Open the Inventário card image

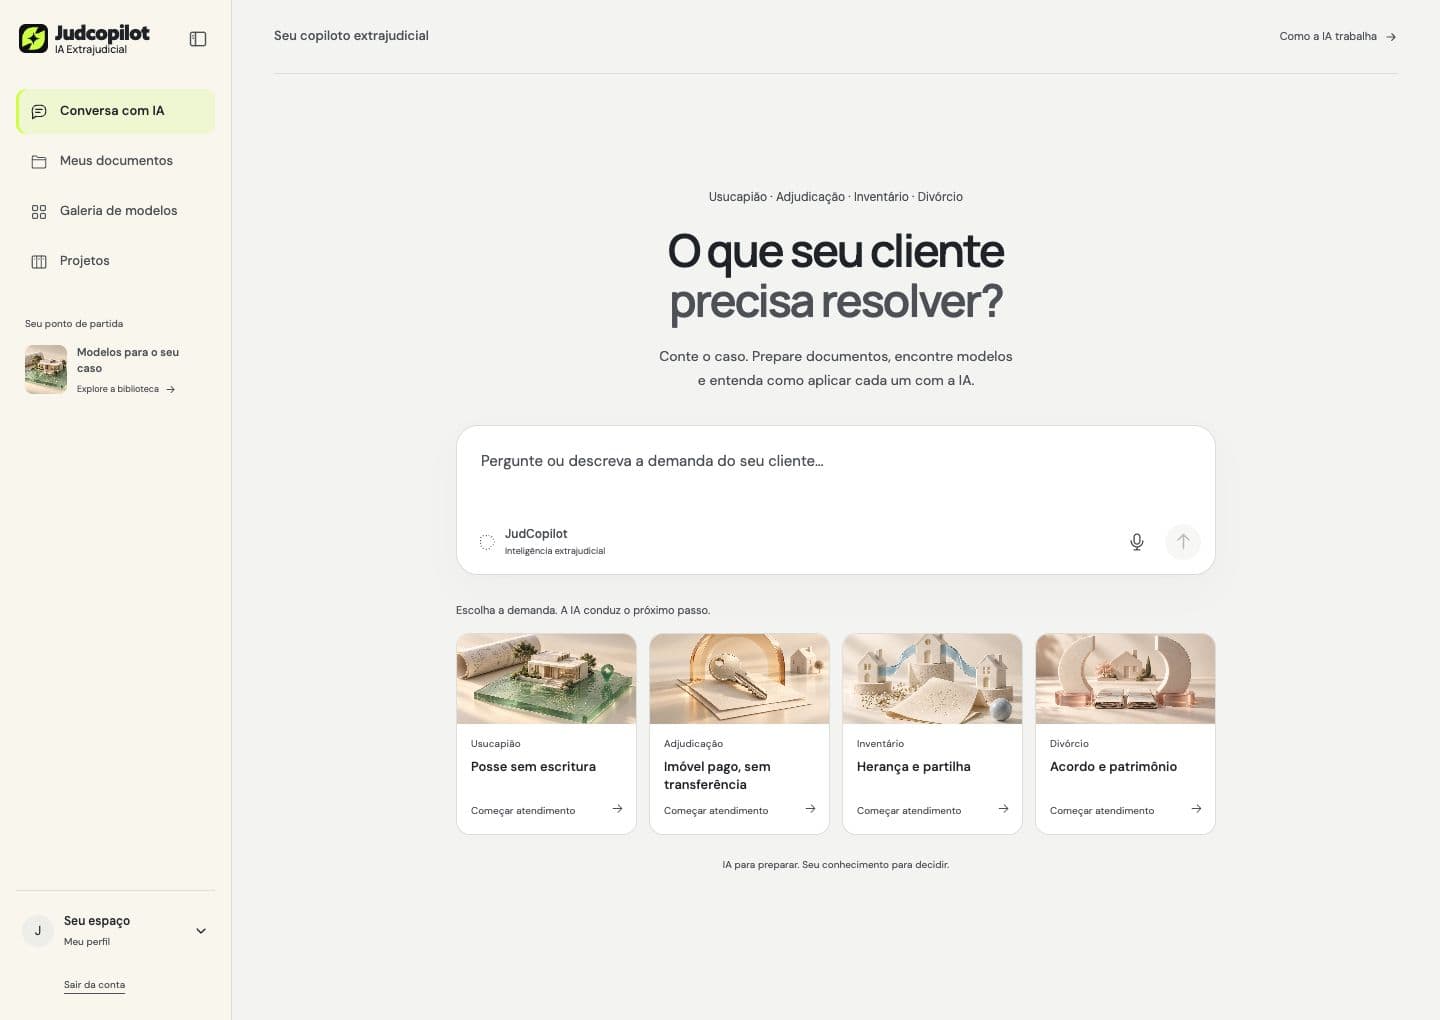coord(932,679)
